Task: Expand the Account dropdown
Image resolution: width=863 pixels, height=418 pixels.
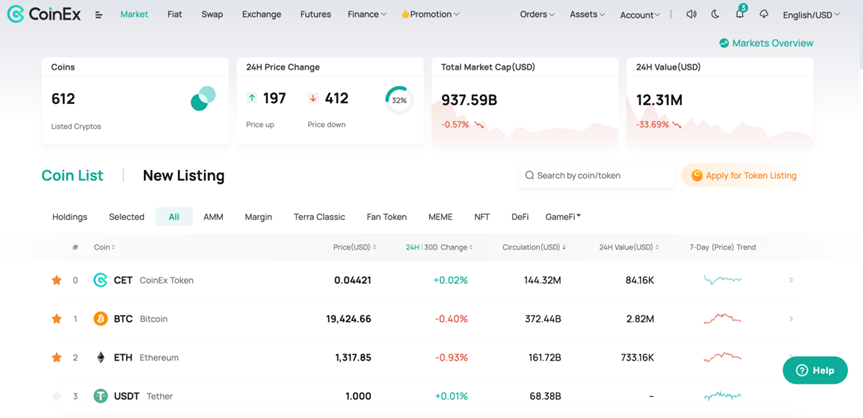Action: pos(640,15)
